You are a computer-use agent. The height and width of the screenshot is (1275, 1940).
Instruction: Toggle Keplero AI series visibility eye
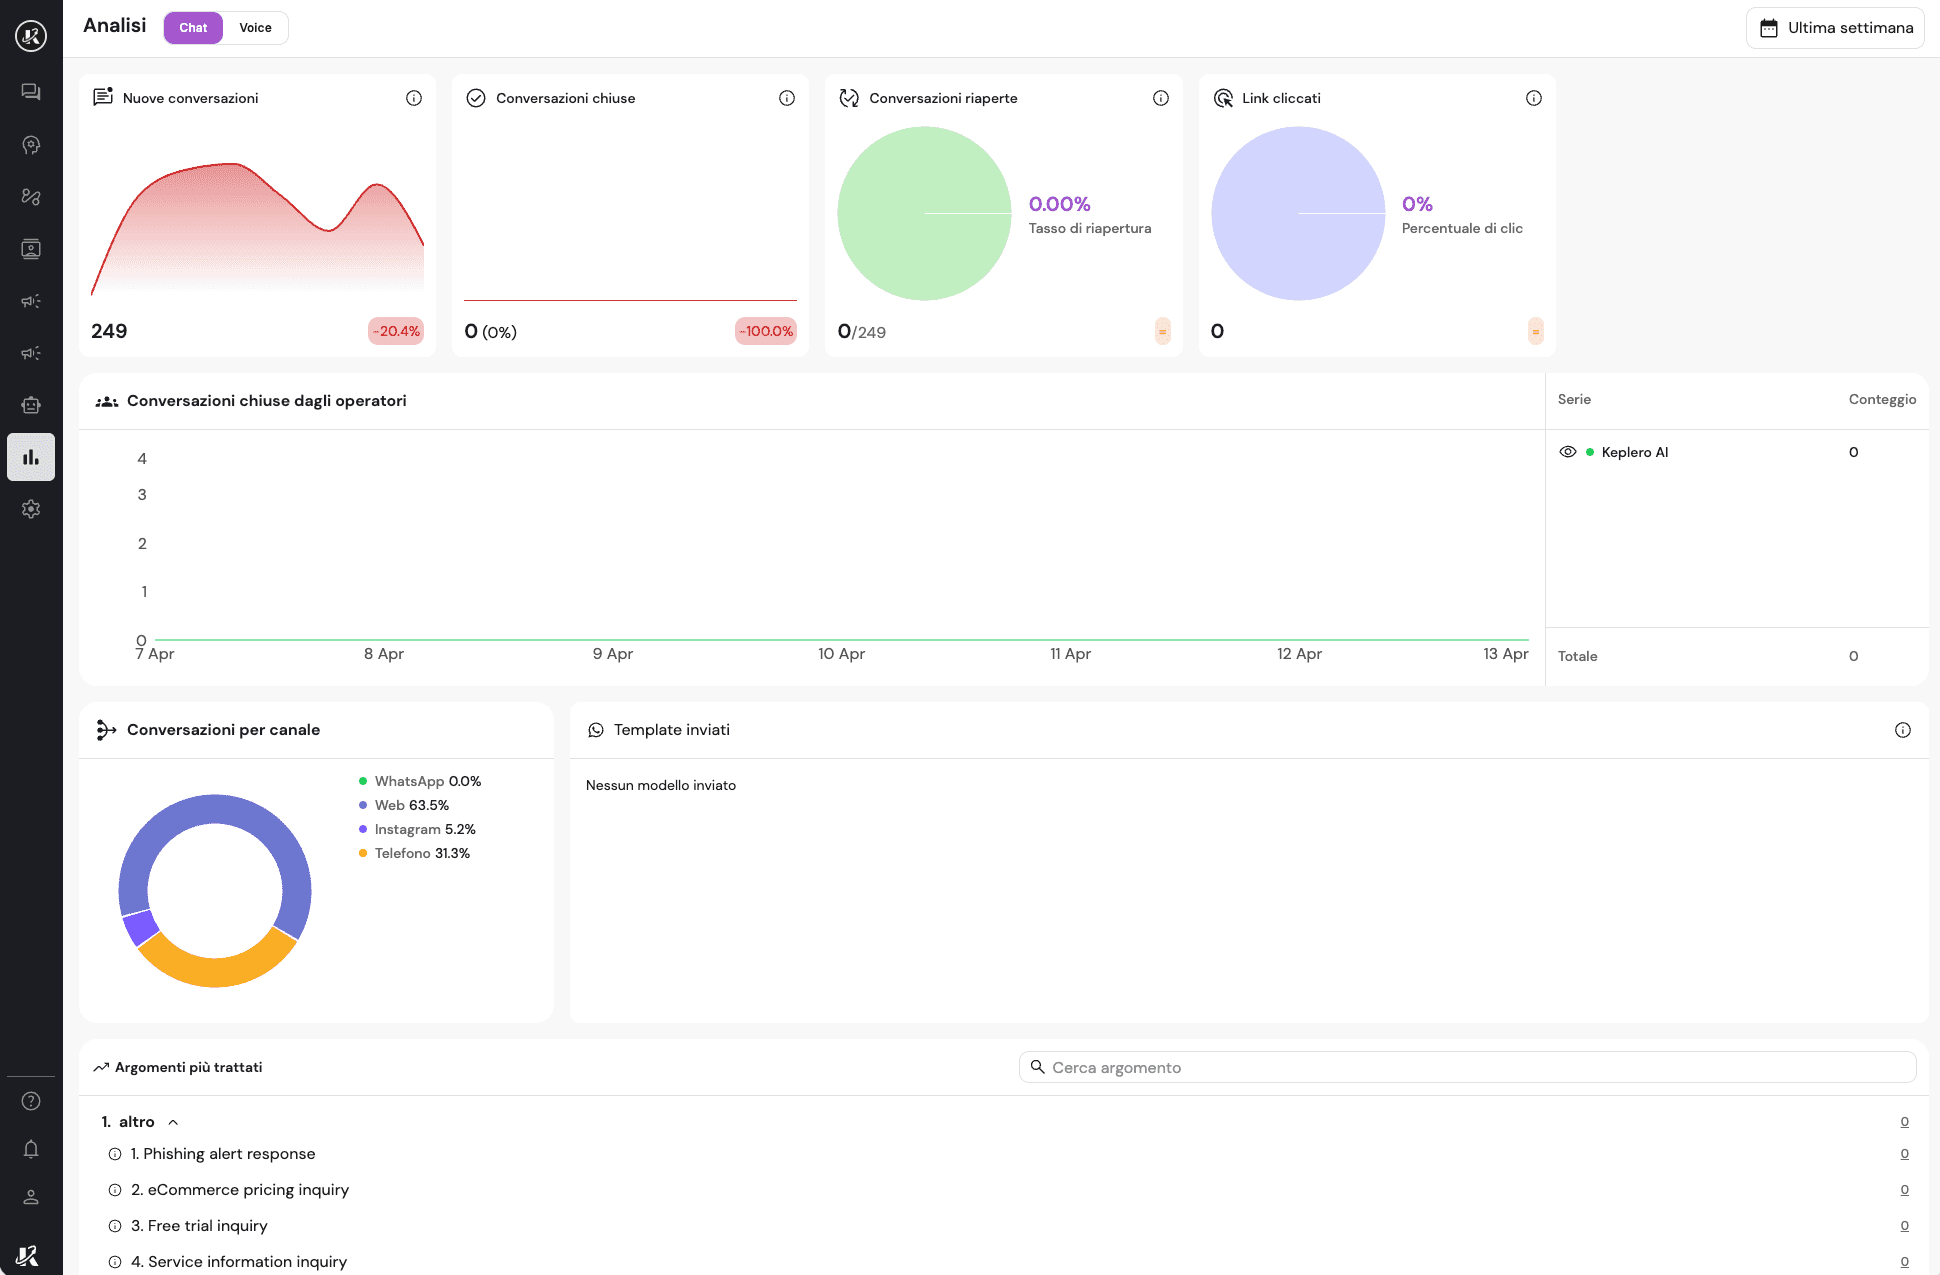pos(1568,452)
